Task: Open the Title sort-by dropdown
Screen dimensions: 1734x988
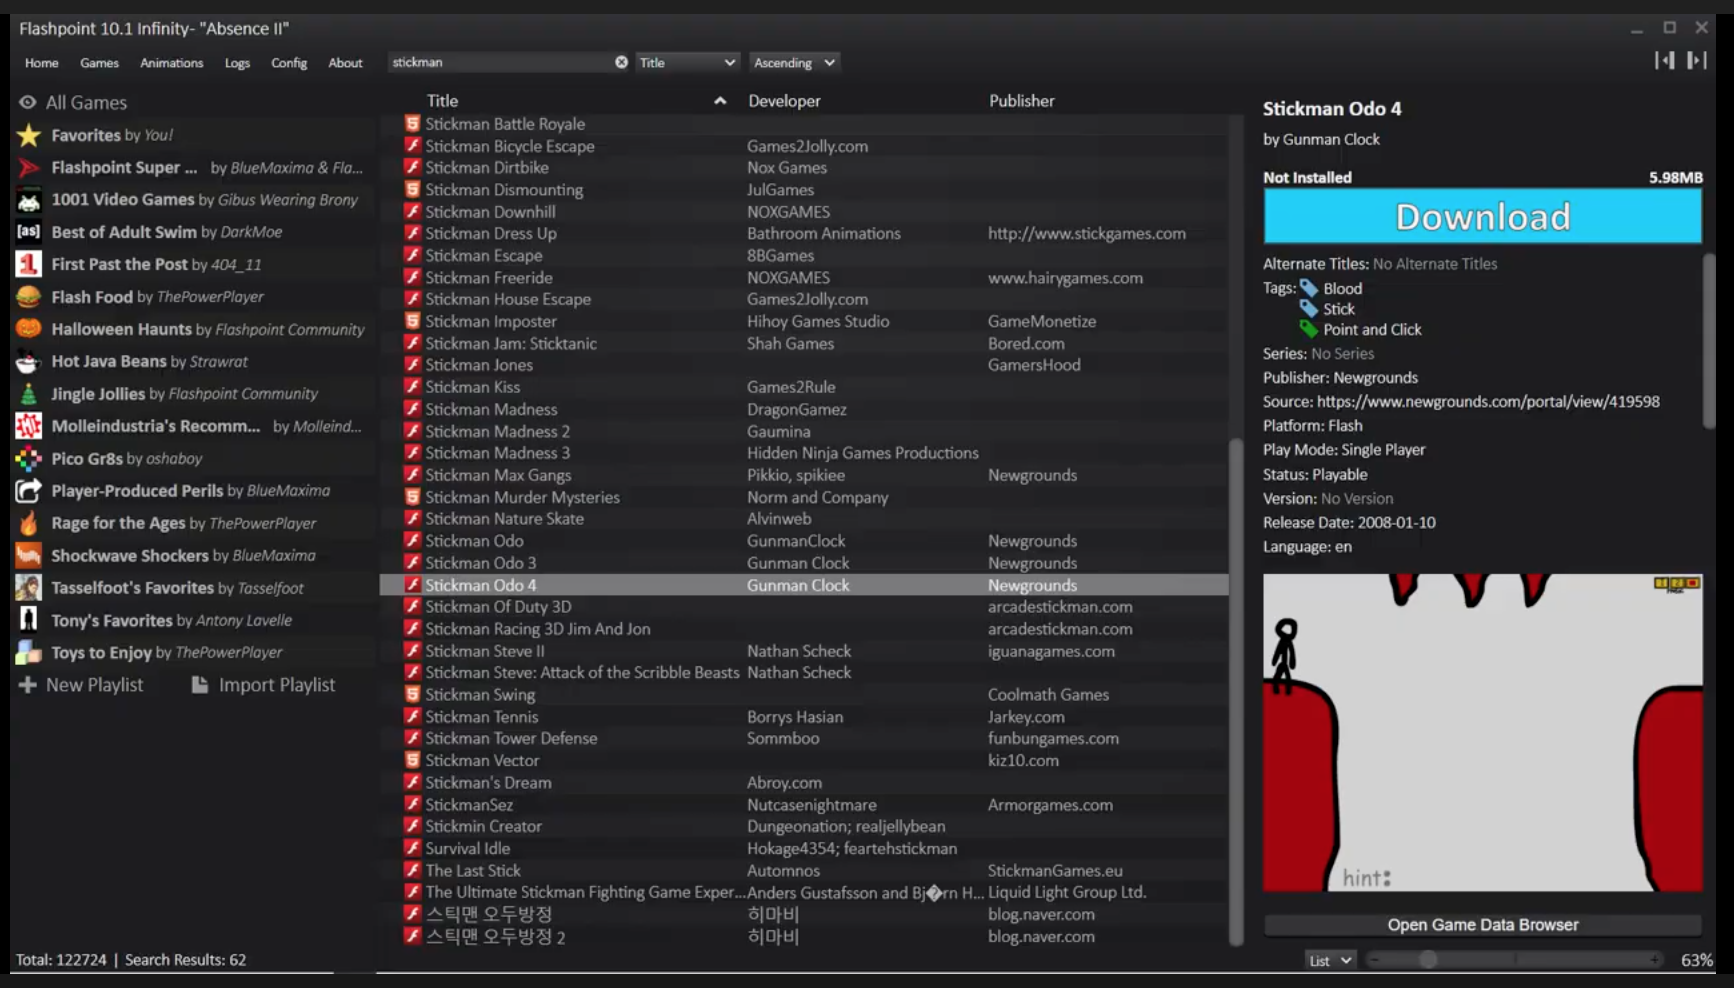Action: click(x=687, y=62)
